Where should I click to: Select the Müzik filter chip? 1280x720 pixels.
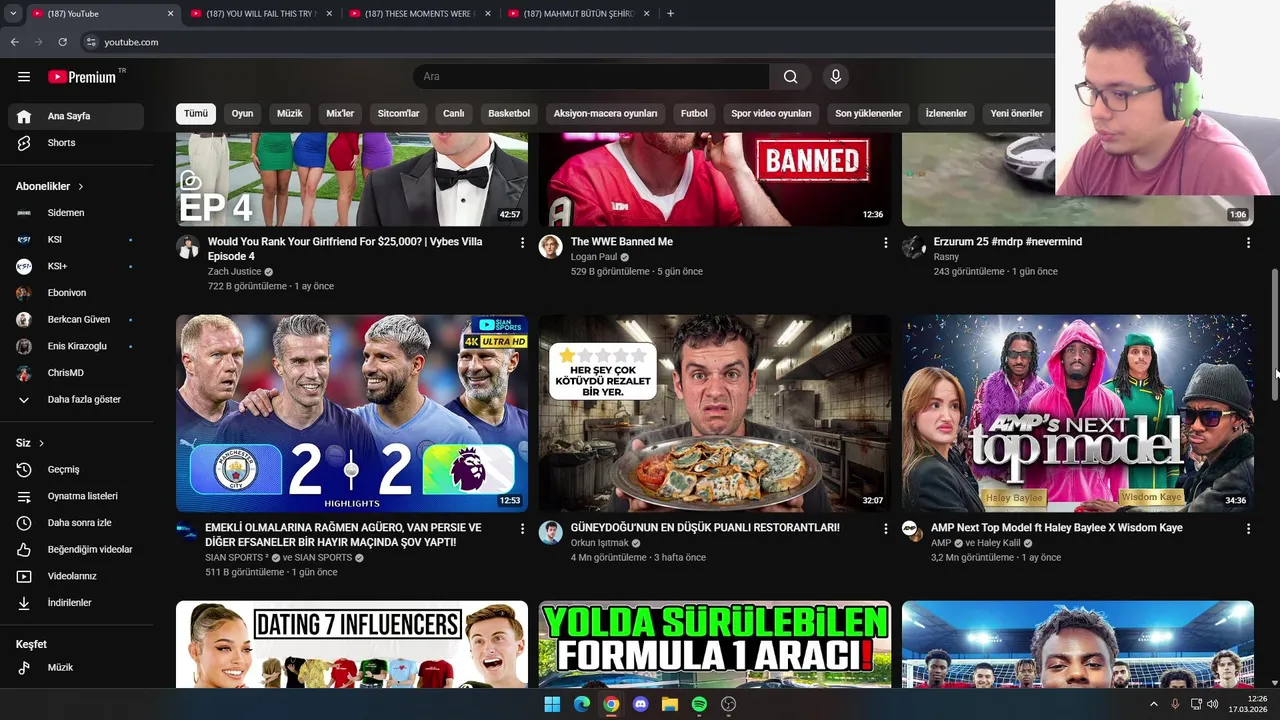290,114
